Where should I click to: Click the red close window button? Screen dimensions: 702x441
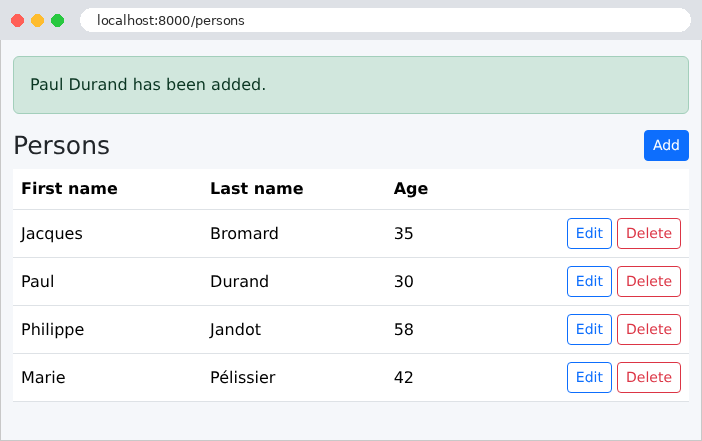pyautogui.click(x=17, y=21)
